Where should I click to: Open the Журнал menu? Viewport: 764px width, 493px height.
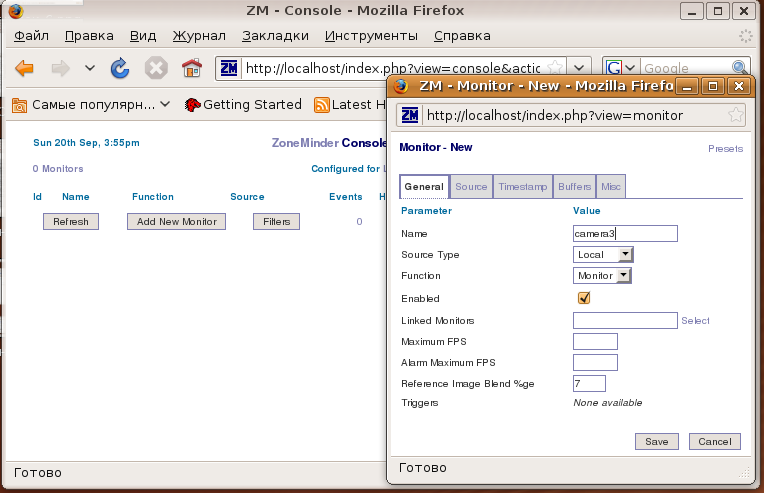199,36
